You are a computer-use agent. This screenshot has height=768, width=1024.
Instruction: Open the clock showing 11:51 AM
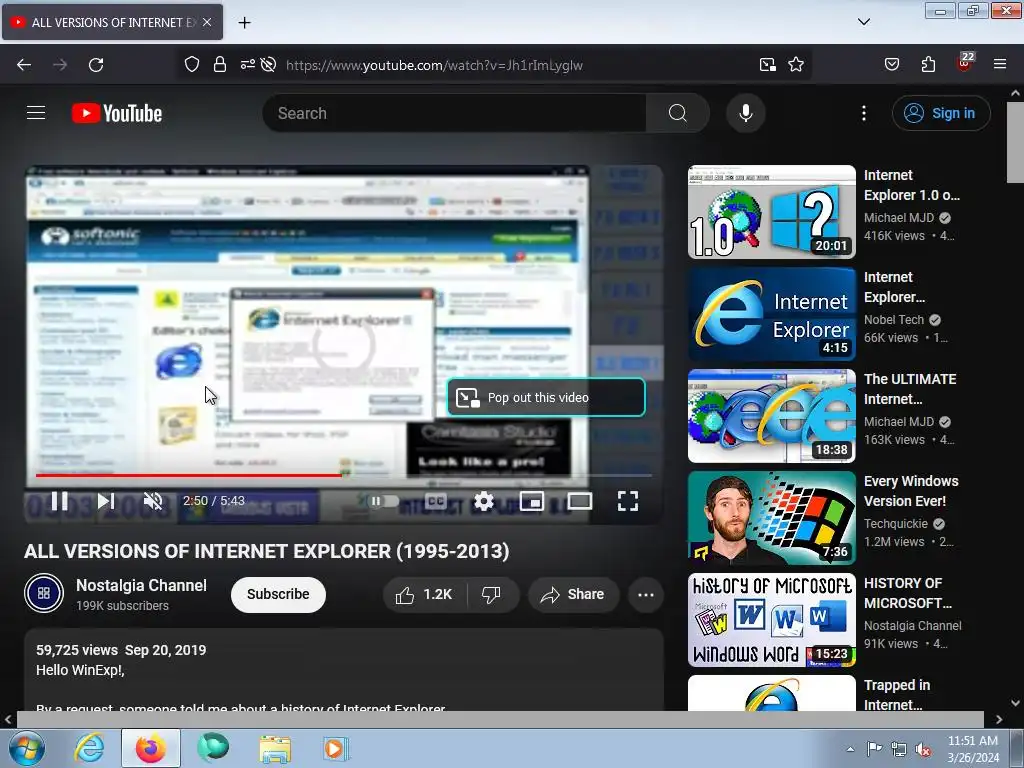point(973,748)
